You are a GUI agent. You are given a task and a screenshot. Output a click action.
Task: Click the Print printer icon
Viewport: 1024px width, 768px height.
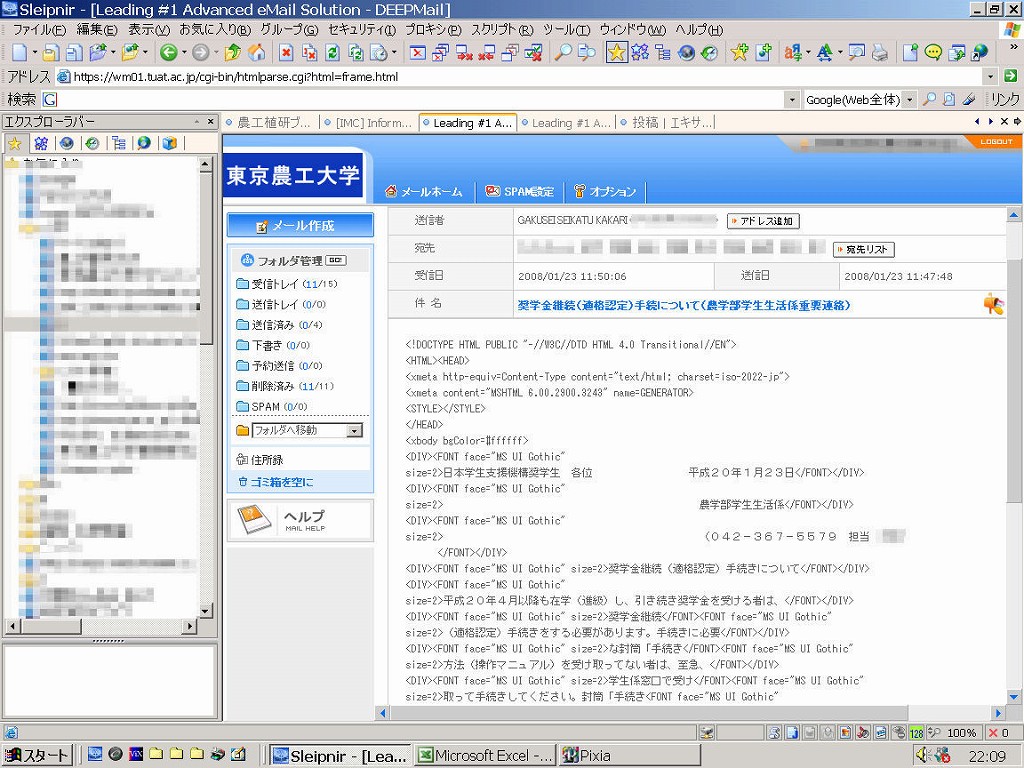pyautogui.click(x=880, y=52)
